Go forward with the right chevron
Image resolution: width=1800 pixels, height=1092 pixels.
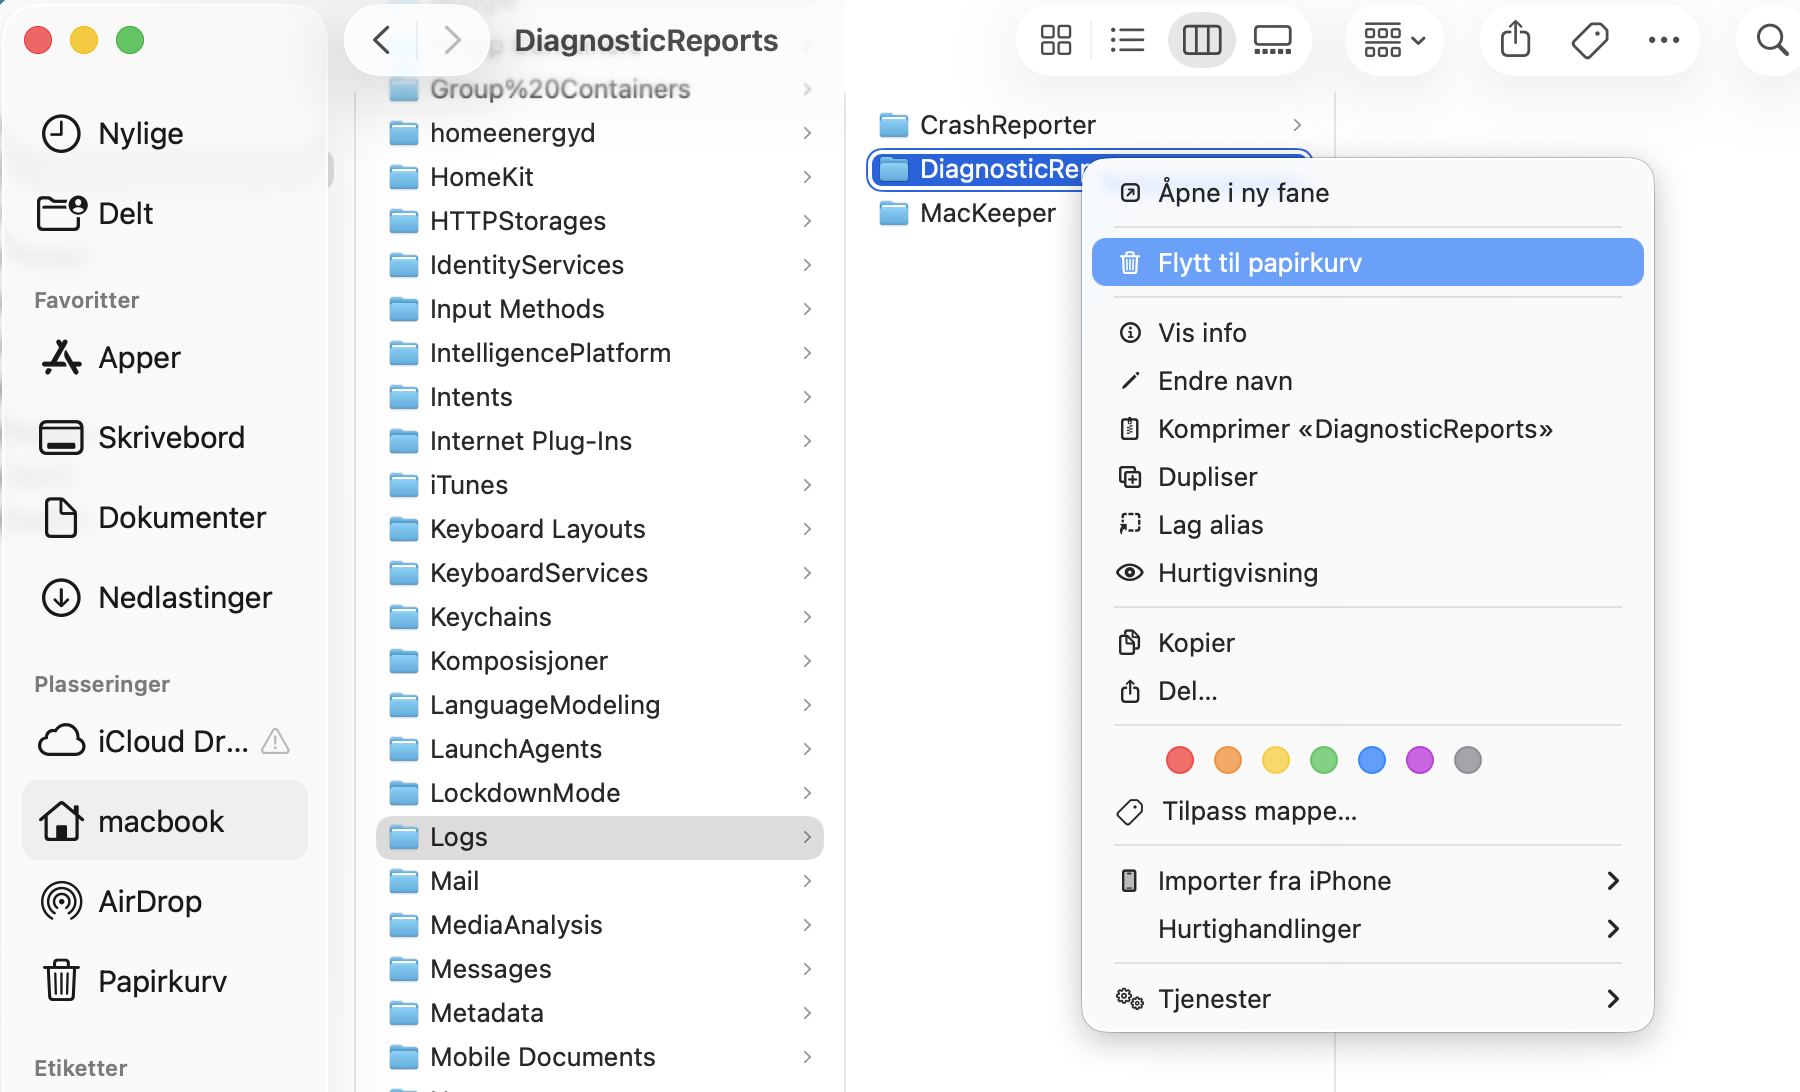click(x=452, y=40)
